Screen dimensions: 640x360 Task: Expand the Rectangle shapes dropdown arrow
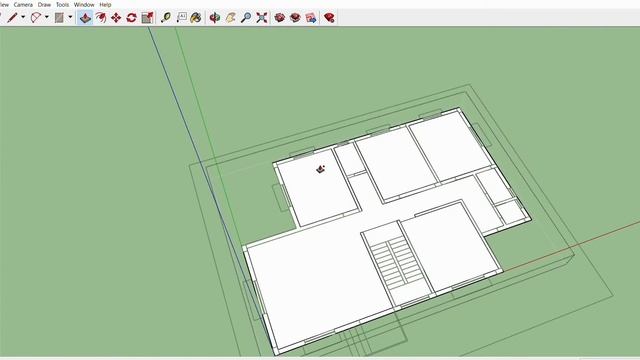tap(70, 18)
